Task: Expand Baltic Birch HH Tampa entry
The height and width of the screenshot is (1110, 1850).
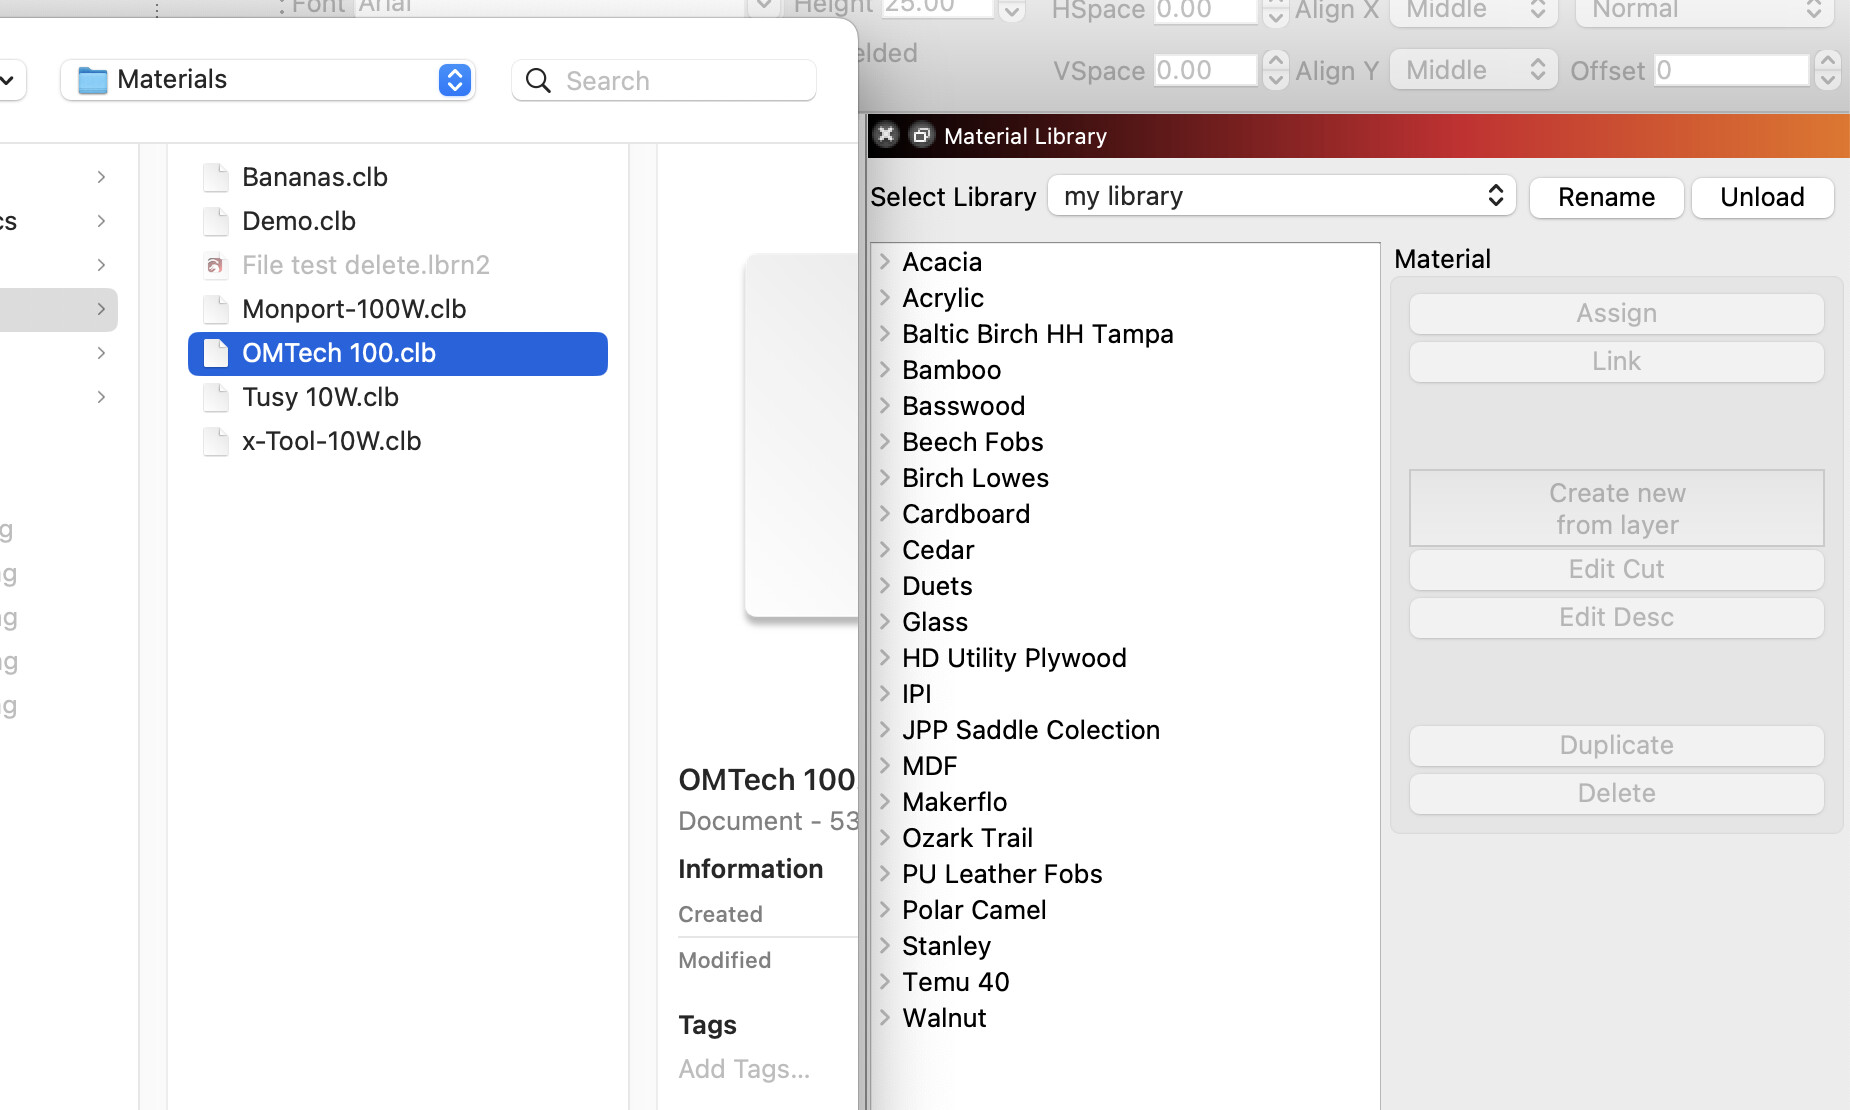Action: click(885, 334)
